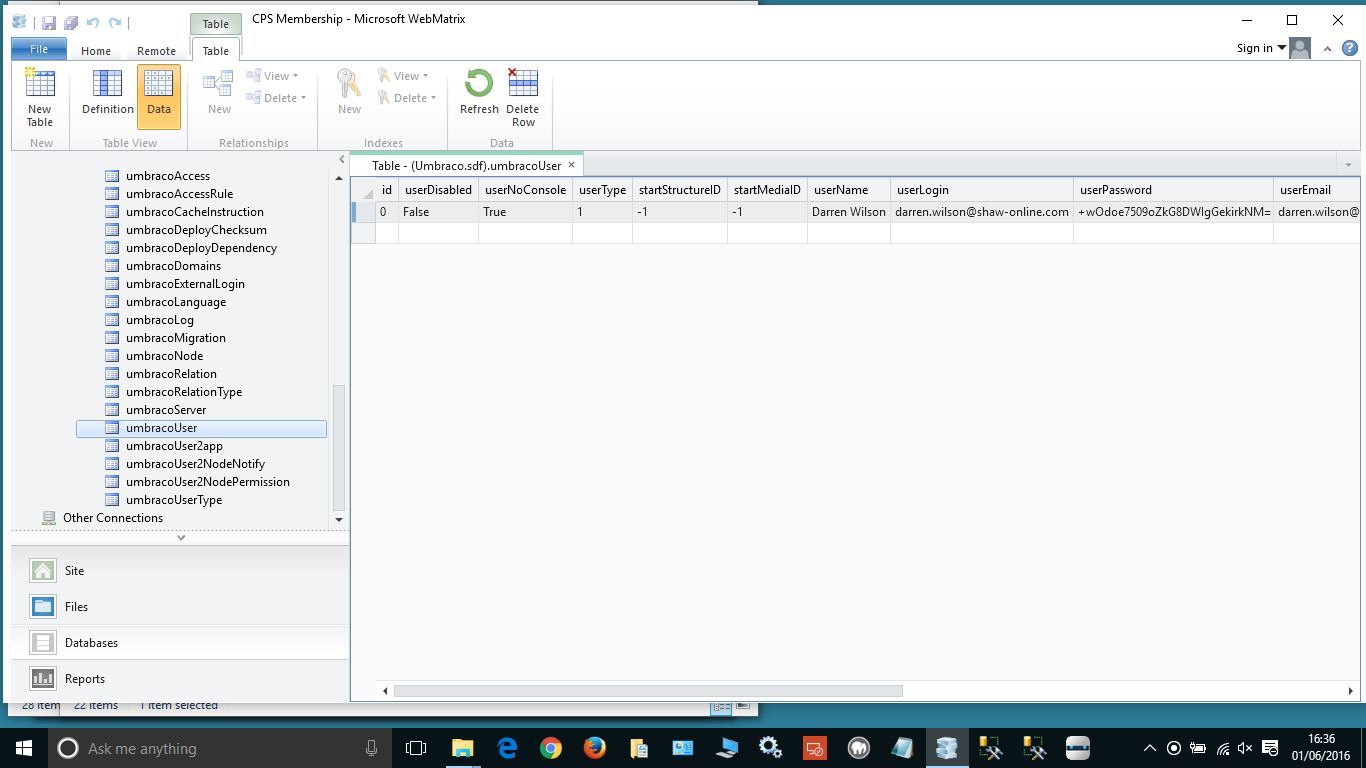The height and width of the screenshot is (768, 1366).
Task: Close the umbracoUser table tab
Action: point(572,165)
